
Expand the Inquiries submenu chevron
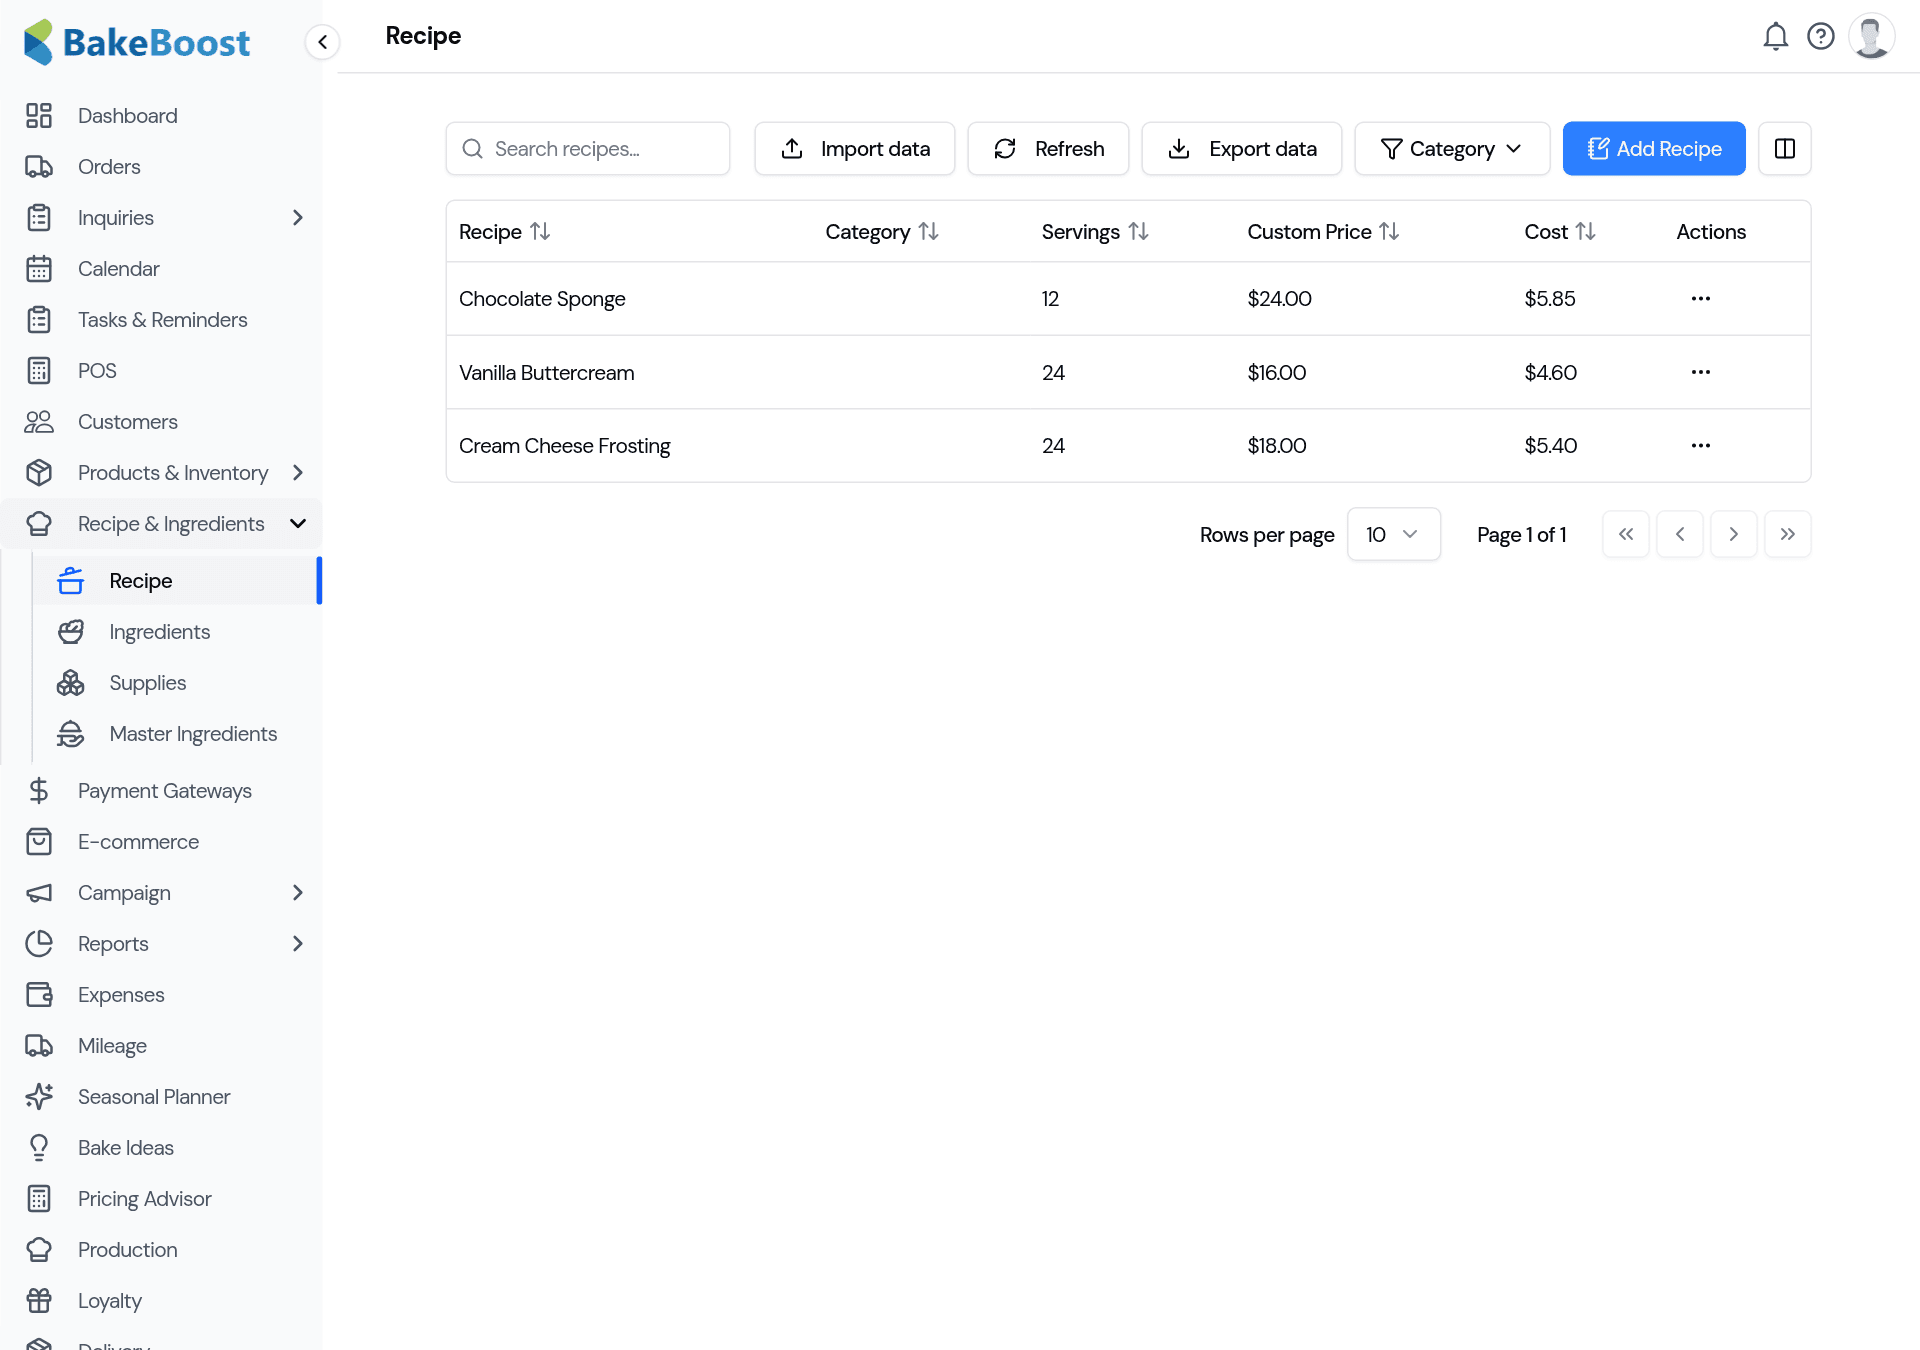tap(297, 218)
